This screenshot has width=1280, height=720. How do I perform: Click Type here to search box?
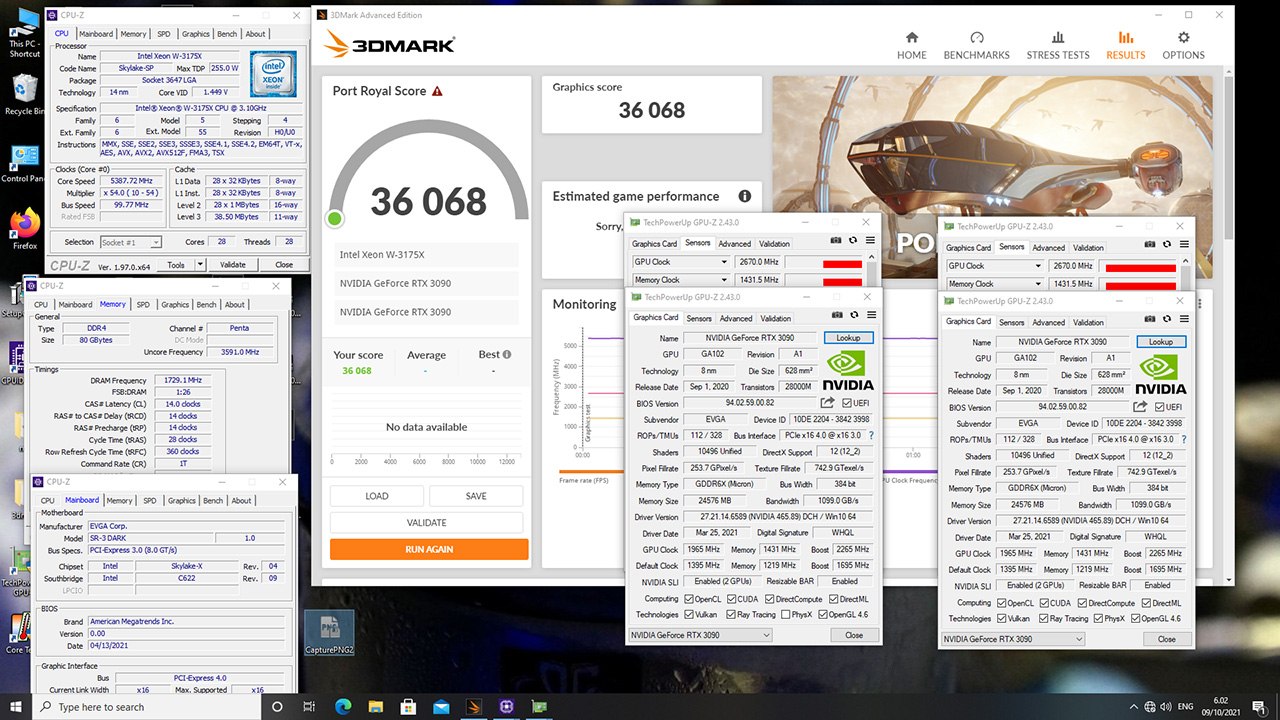(146, 707)
